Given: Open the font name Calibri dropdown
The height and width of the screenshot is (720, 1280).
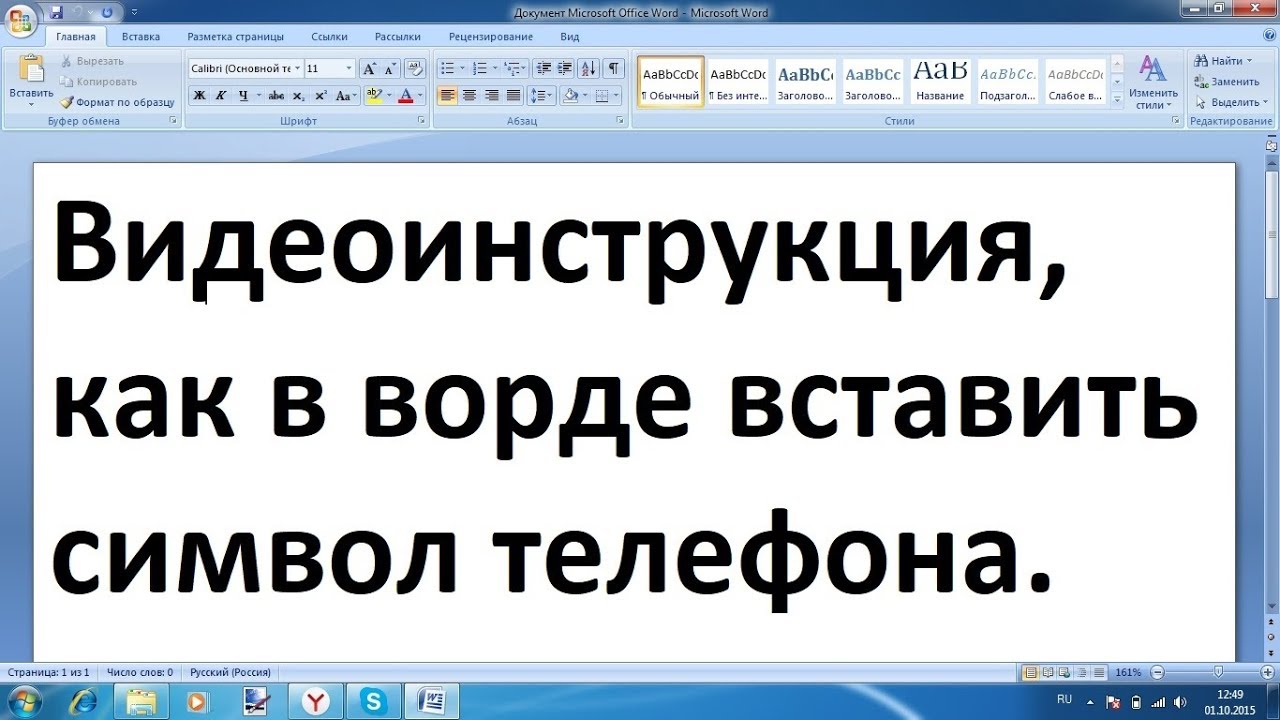Looking at the screenshot, I should 296,69.
